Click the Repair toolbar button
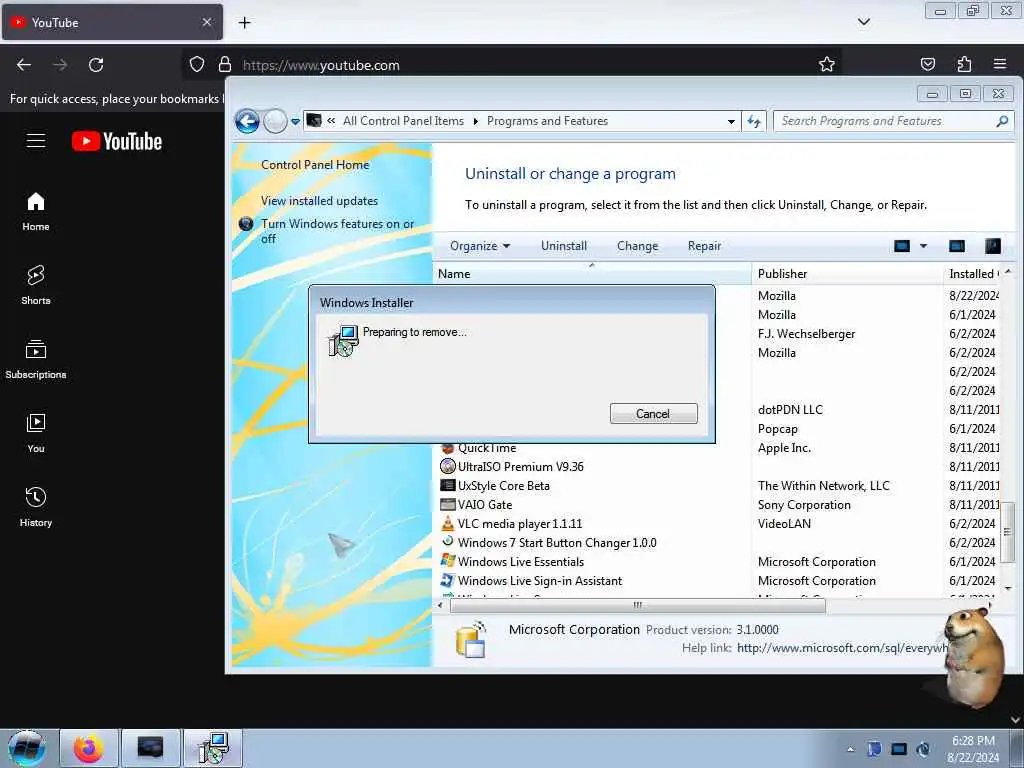Viewport: 1024px width, 768px height. point(704,246)
